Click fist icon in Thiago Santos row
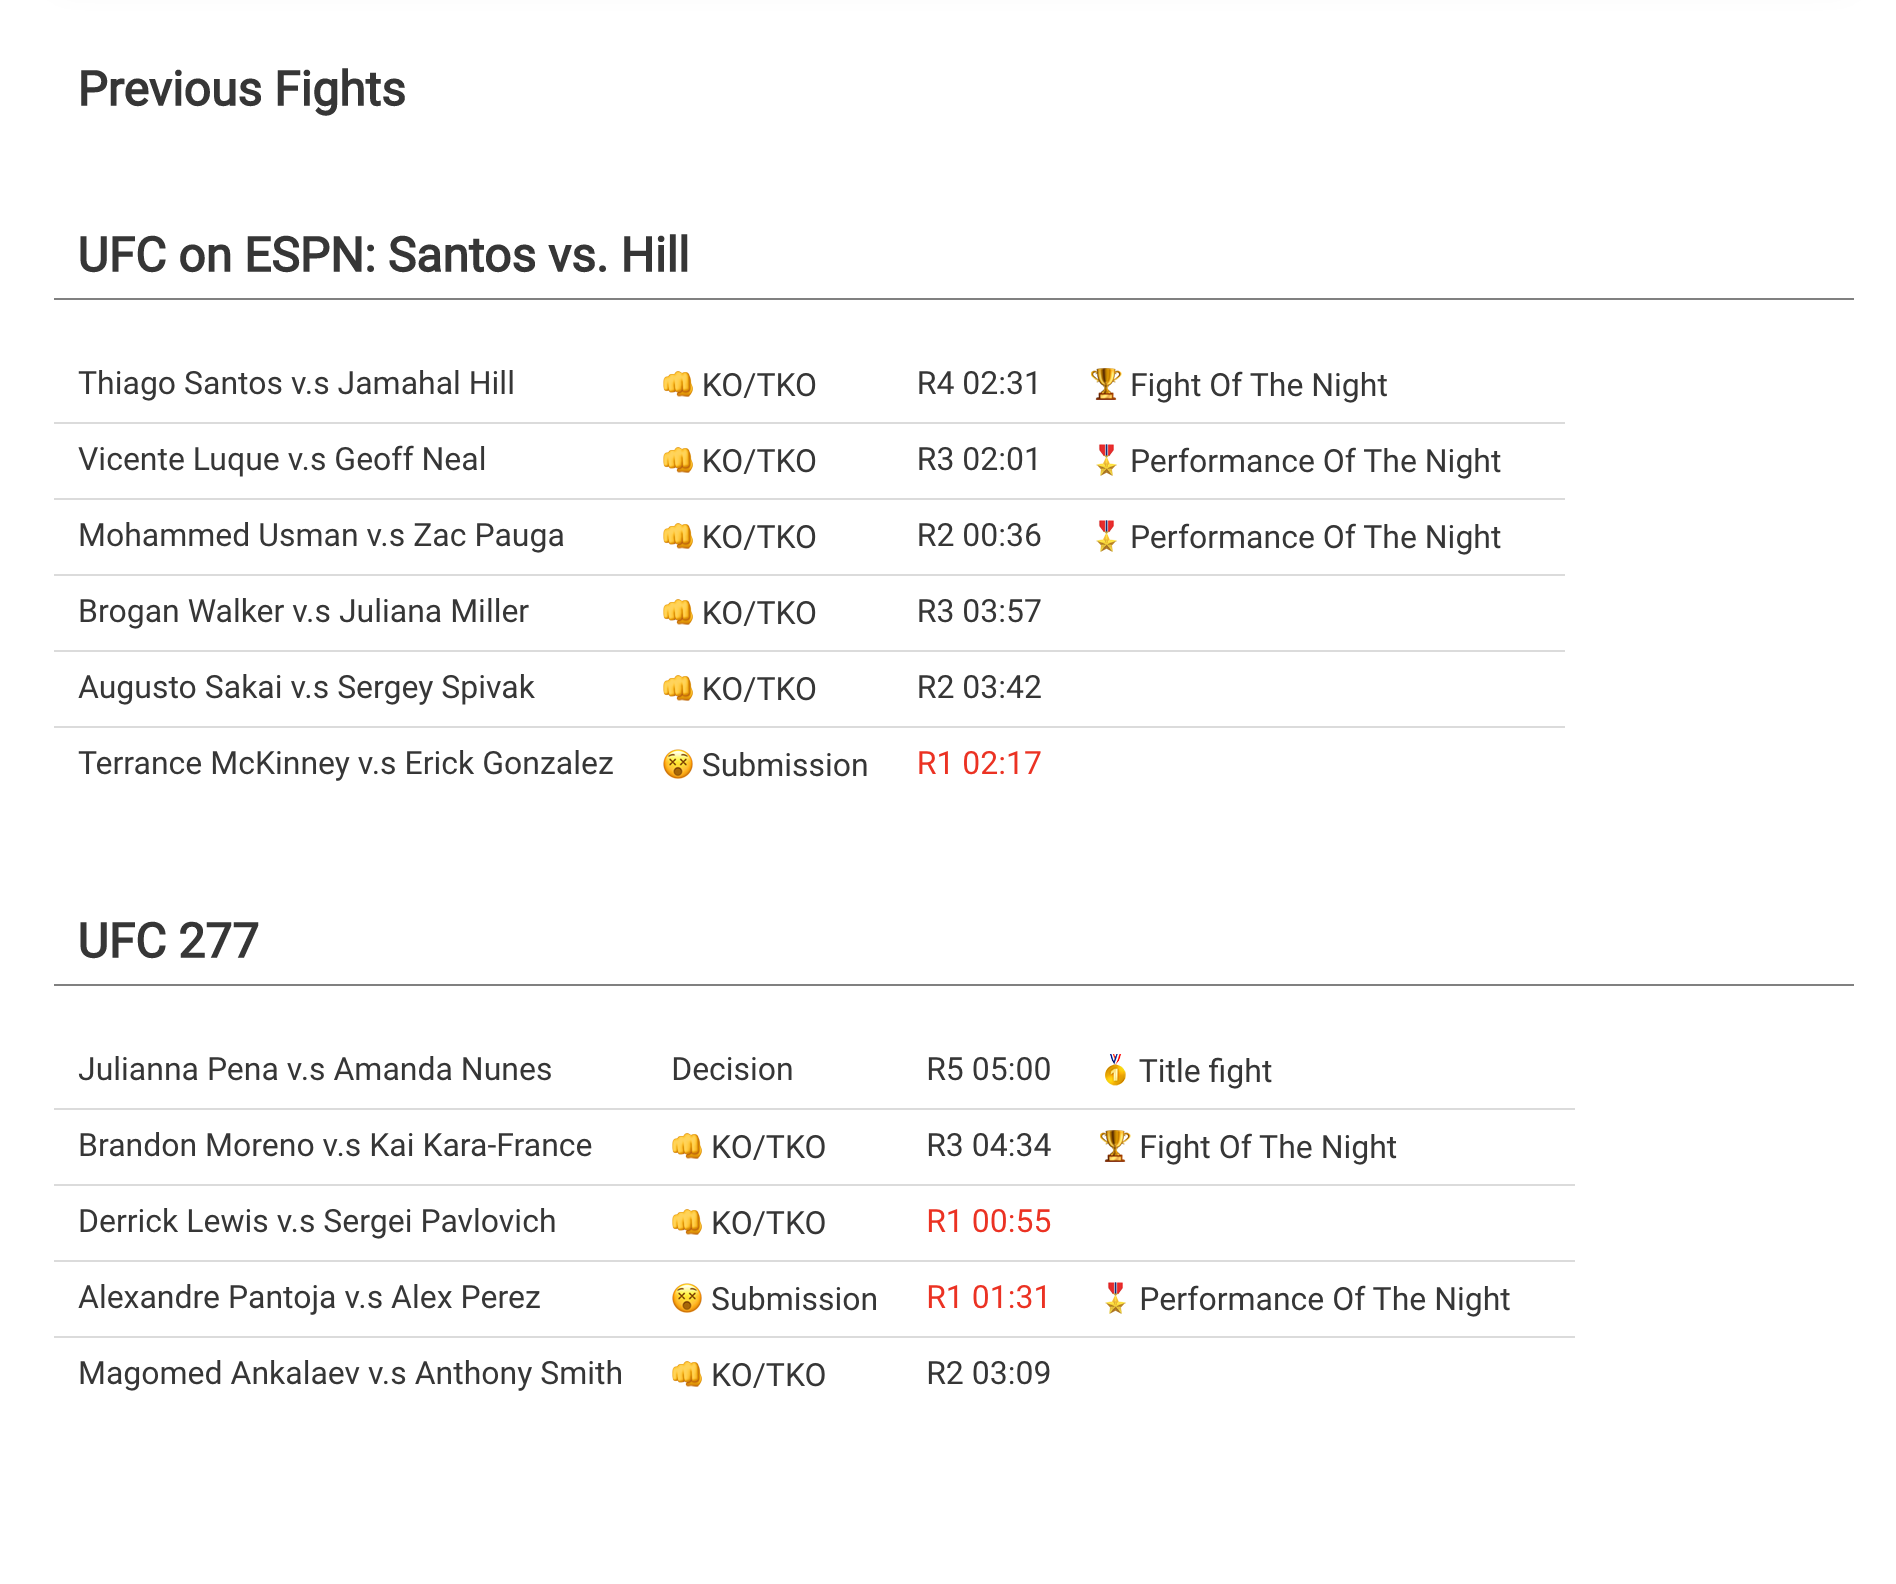Screen dimensions: 1896x1584 pyautogui.click(x=677, y=384)
